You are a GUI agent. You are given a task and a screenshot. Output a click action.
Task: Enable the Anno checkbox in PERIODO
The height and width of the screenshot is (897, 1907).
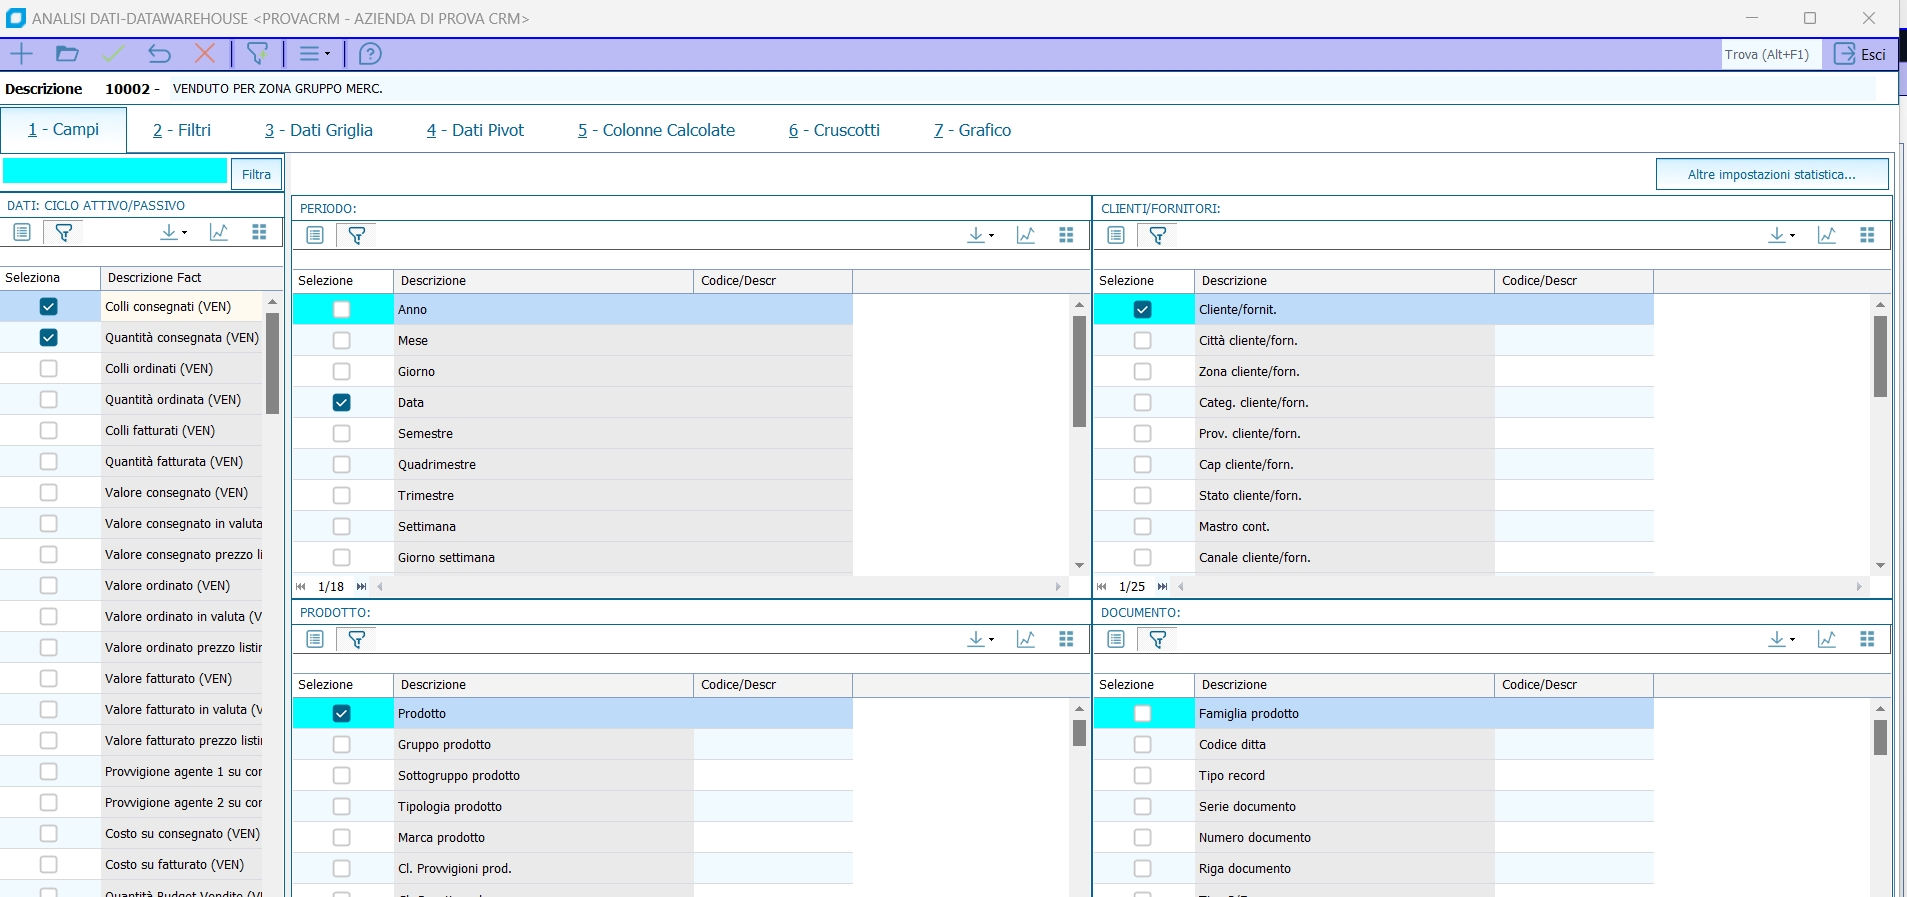tap(342, 309)
